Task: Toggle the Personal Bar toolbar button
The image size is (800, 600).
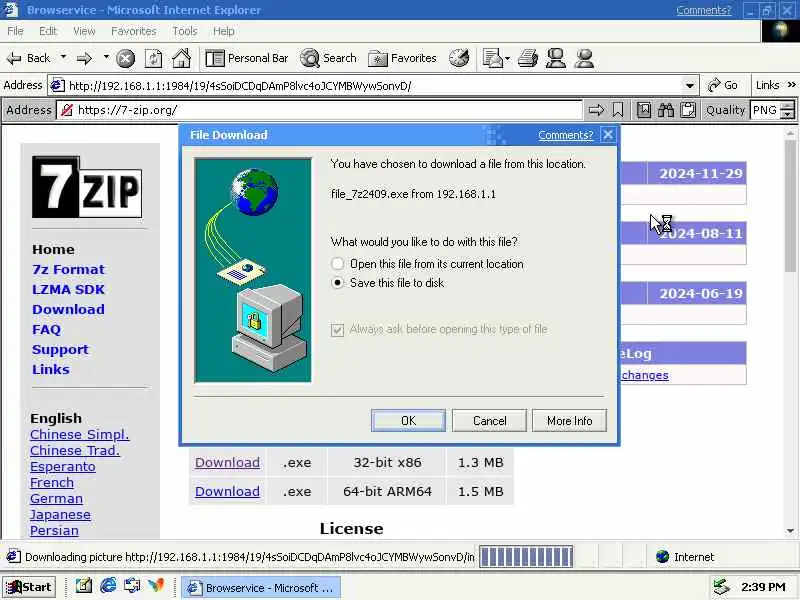Action: pos(247,58)
